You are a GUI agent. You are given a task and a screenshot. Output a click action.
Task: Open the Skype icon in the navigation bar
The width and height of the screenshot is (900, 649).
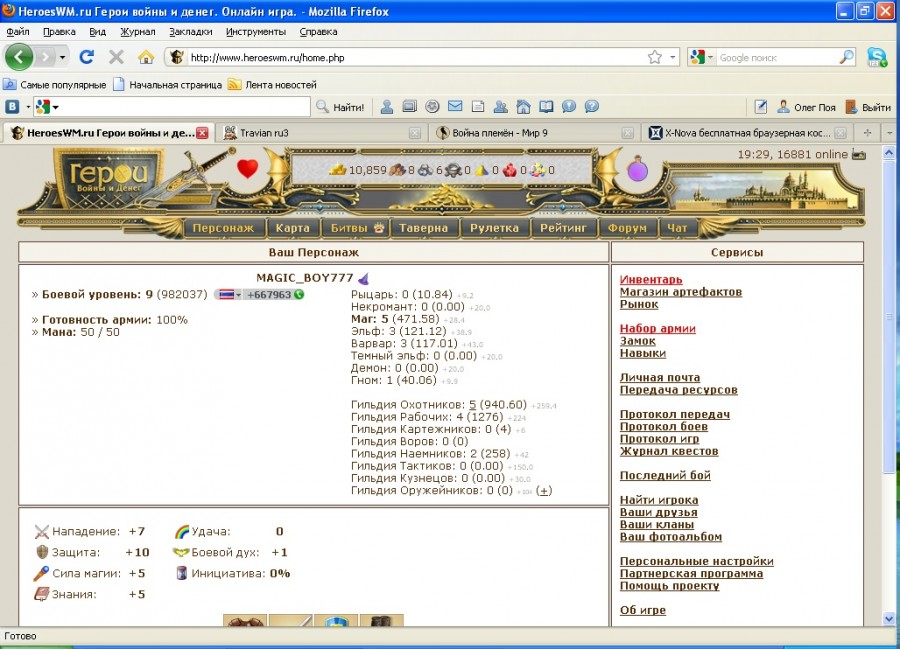click(x=877, y=57)
